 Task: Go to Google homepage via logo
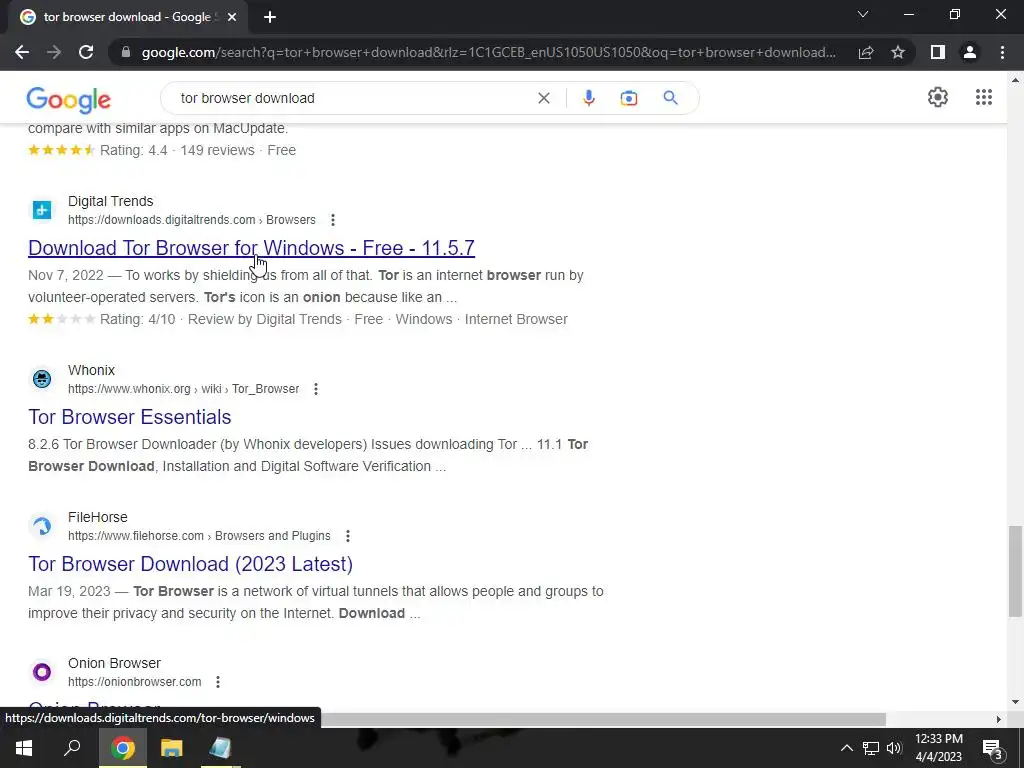click(x=69, y=99)
